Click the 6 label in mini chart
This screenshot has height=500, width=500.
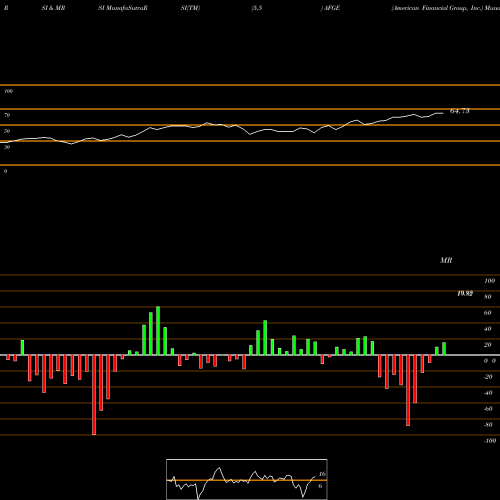tap(320, 486)
